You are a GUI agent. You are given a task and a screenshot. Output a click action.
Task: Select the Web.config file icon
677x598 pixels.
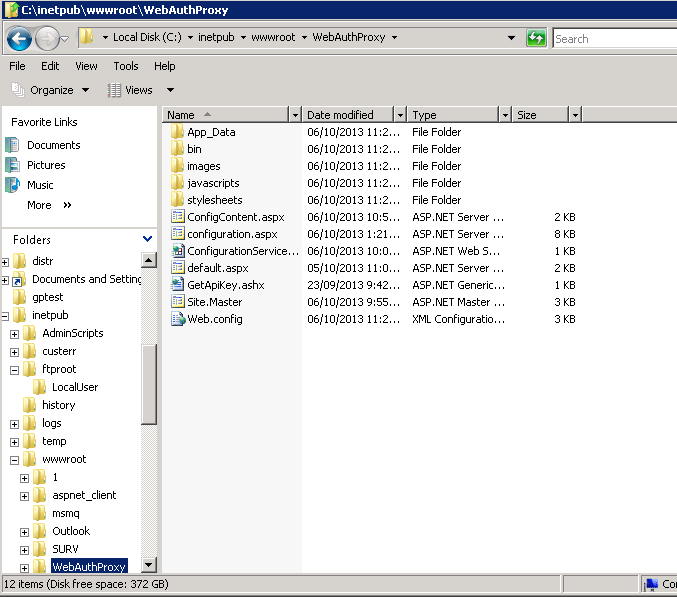click(x=178, y=319)
